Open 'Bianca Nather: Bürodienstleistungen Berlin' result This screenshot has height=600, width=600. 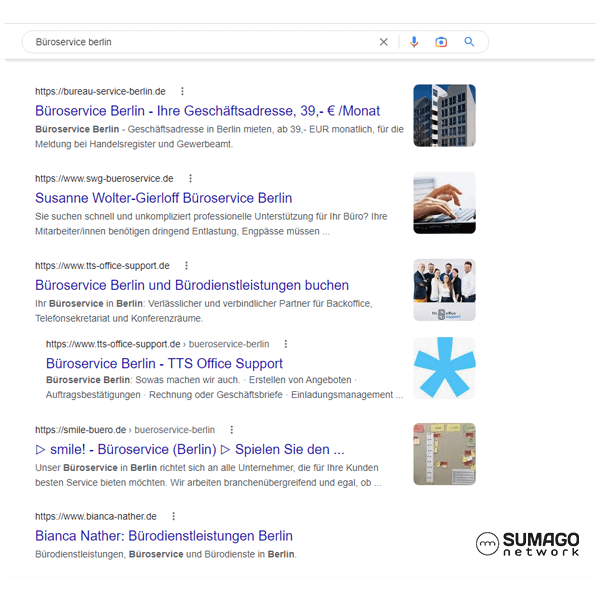tap(164, 536)
